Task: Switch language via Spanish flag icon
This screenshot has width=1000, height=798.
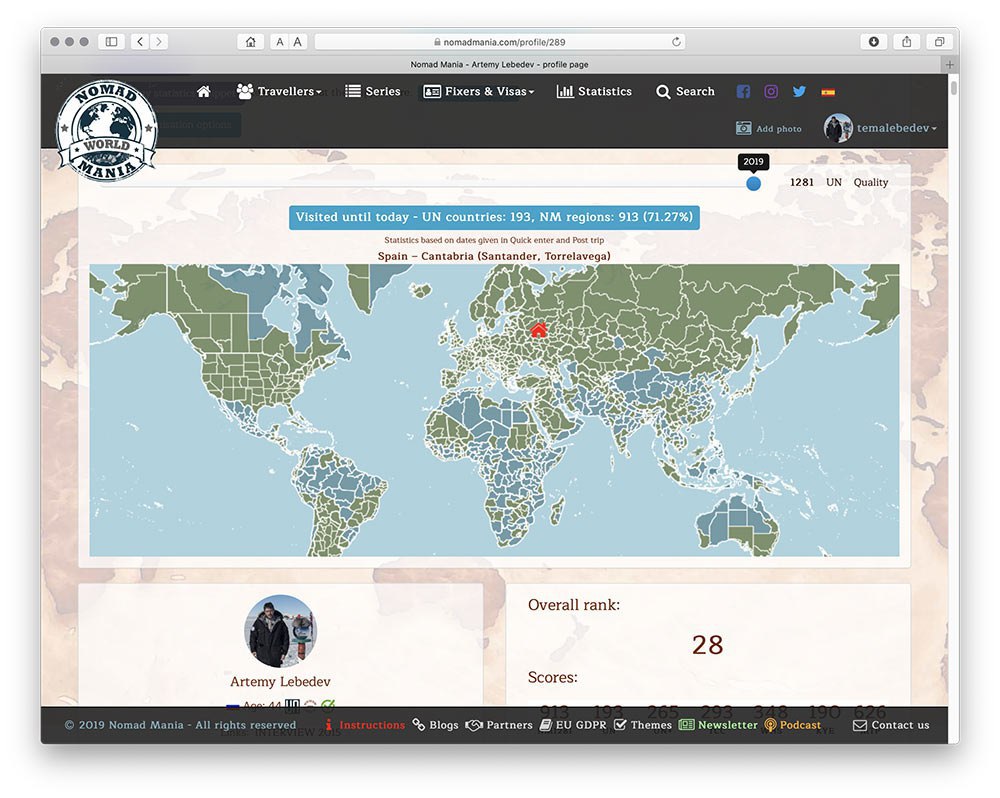Action: click(x=828, y=92)
